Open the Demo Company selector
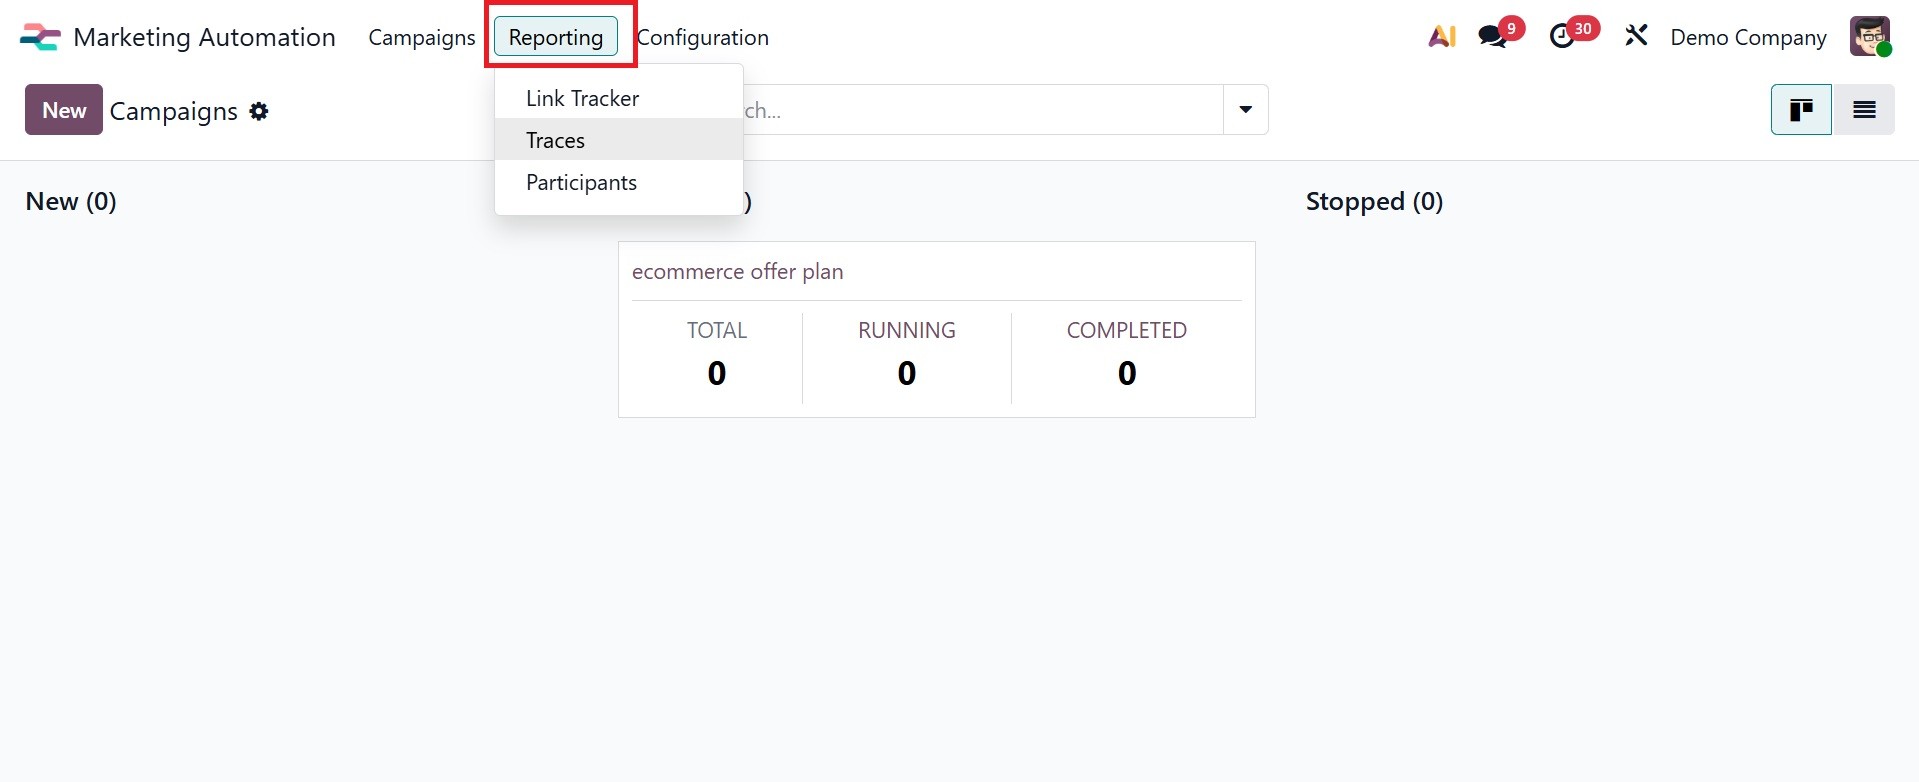This screenshot has height=782, width=1919. [x=1748, y=37]
